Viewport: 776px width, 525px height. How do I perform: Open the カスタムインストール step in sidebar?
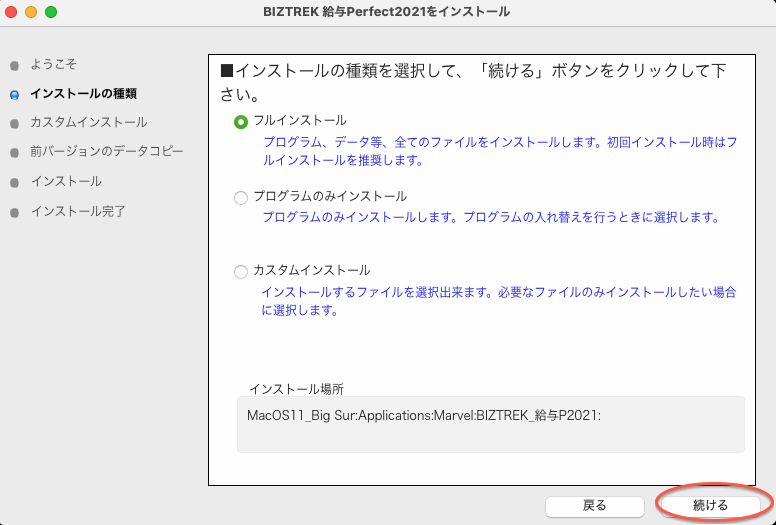88,123
